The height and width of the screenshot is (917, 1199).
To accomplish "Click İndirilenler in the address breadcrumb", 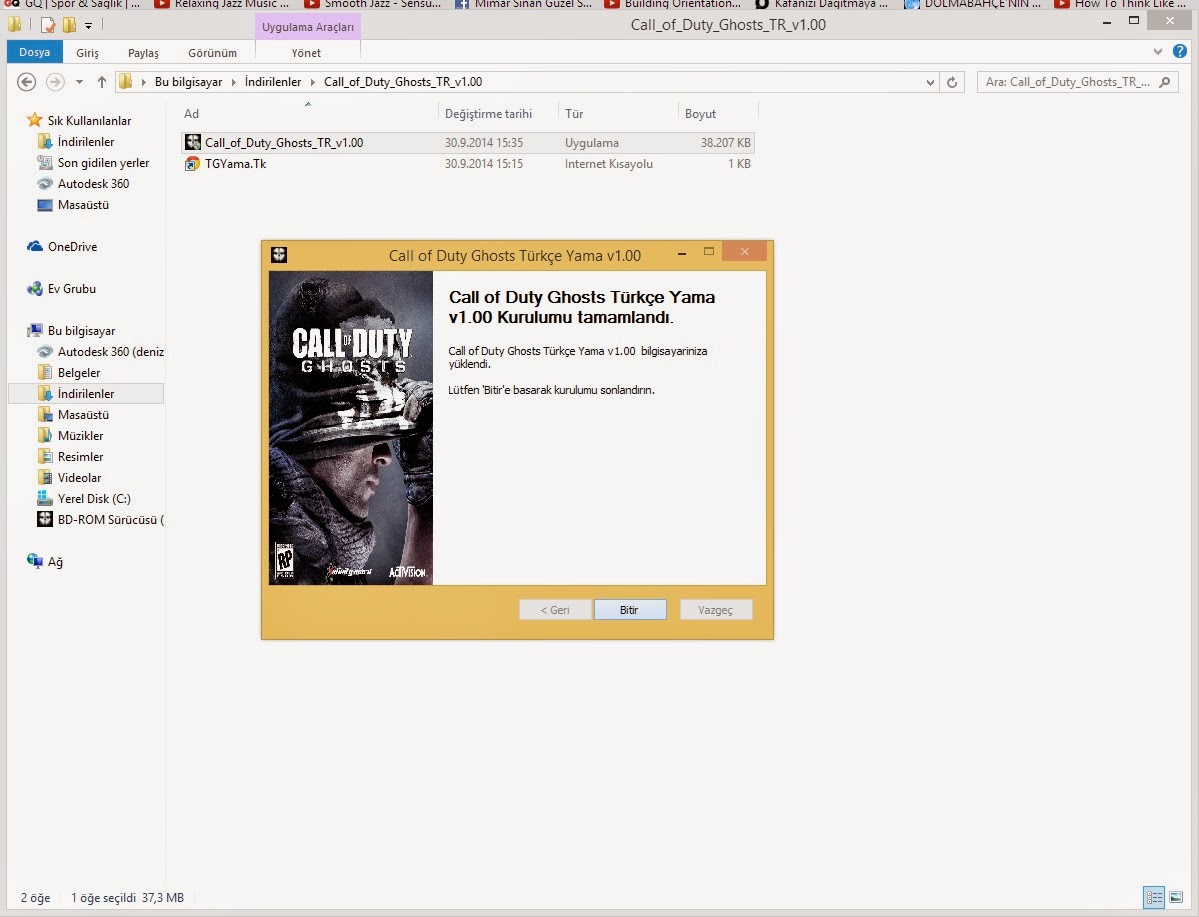I will (x=273, y=82).
